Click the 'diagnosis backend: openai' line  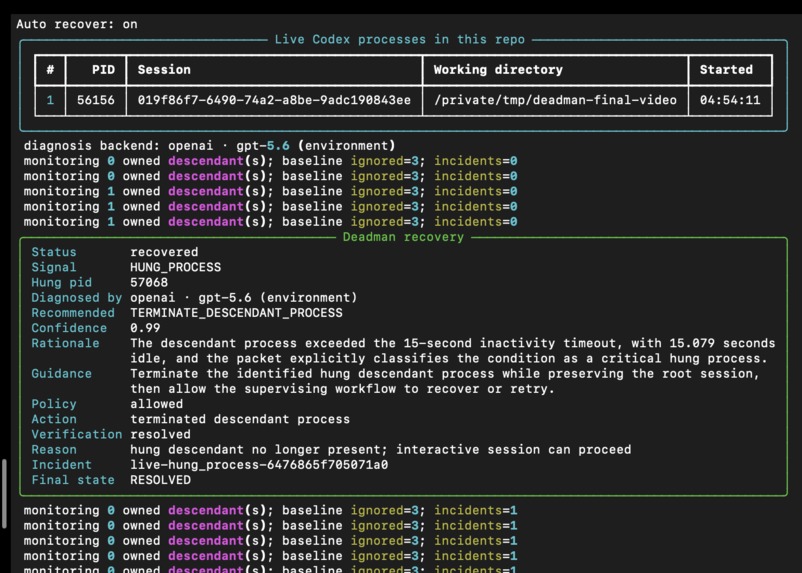[x=209, y=145]
